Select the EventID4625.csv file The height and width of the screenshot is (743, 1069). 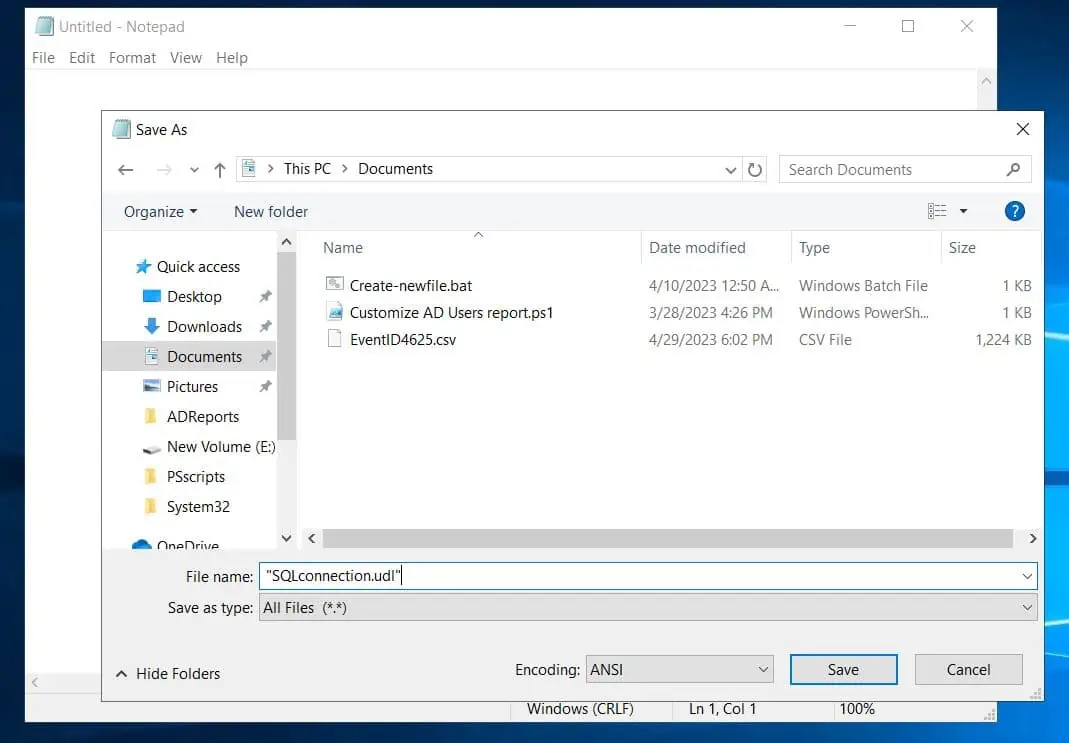coord(402,339)
